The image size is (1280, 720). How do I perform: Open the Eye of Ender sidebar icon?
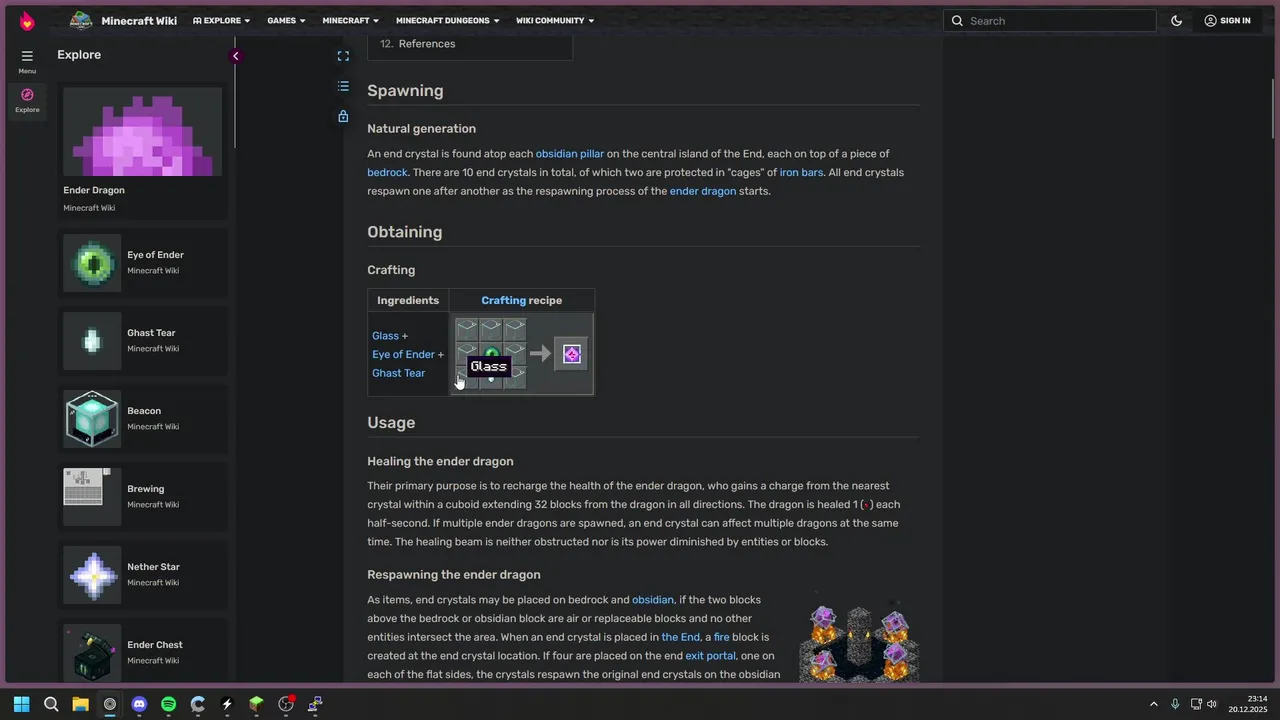point(92,263)
